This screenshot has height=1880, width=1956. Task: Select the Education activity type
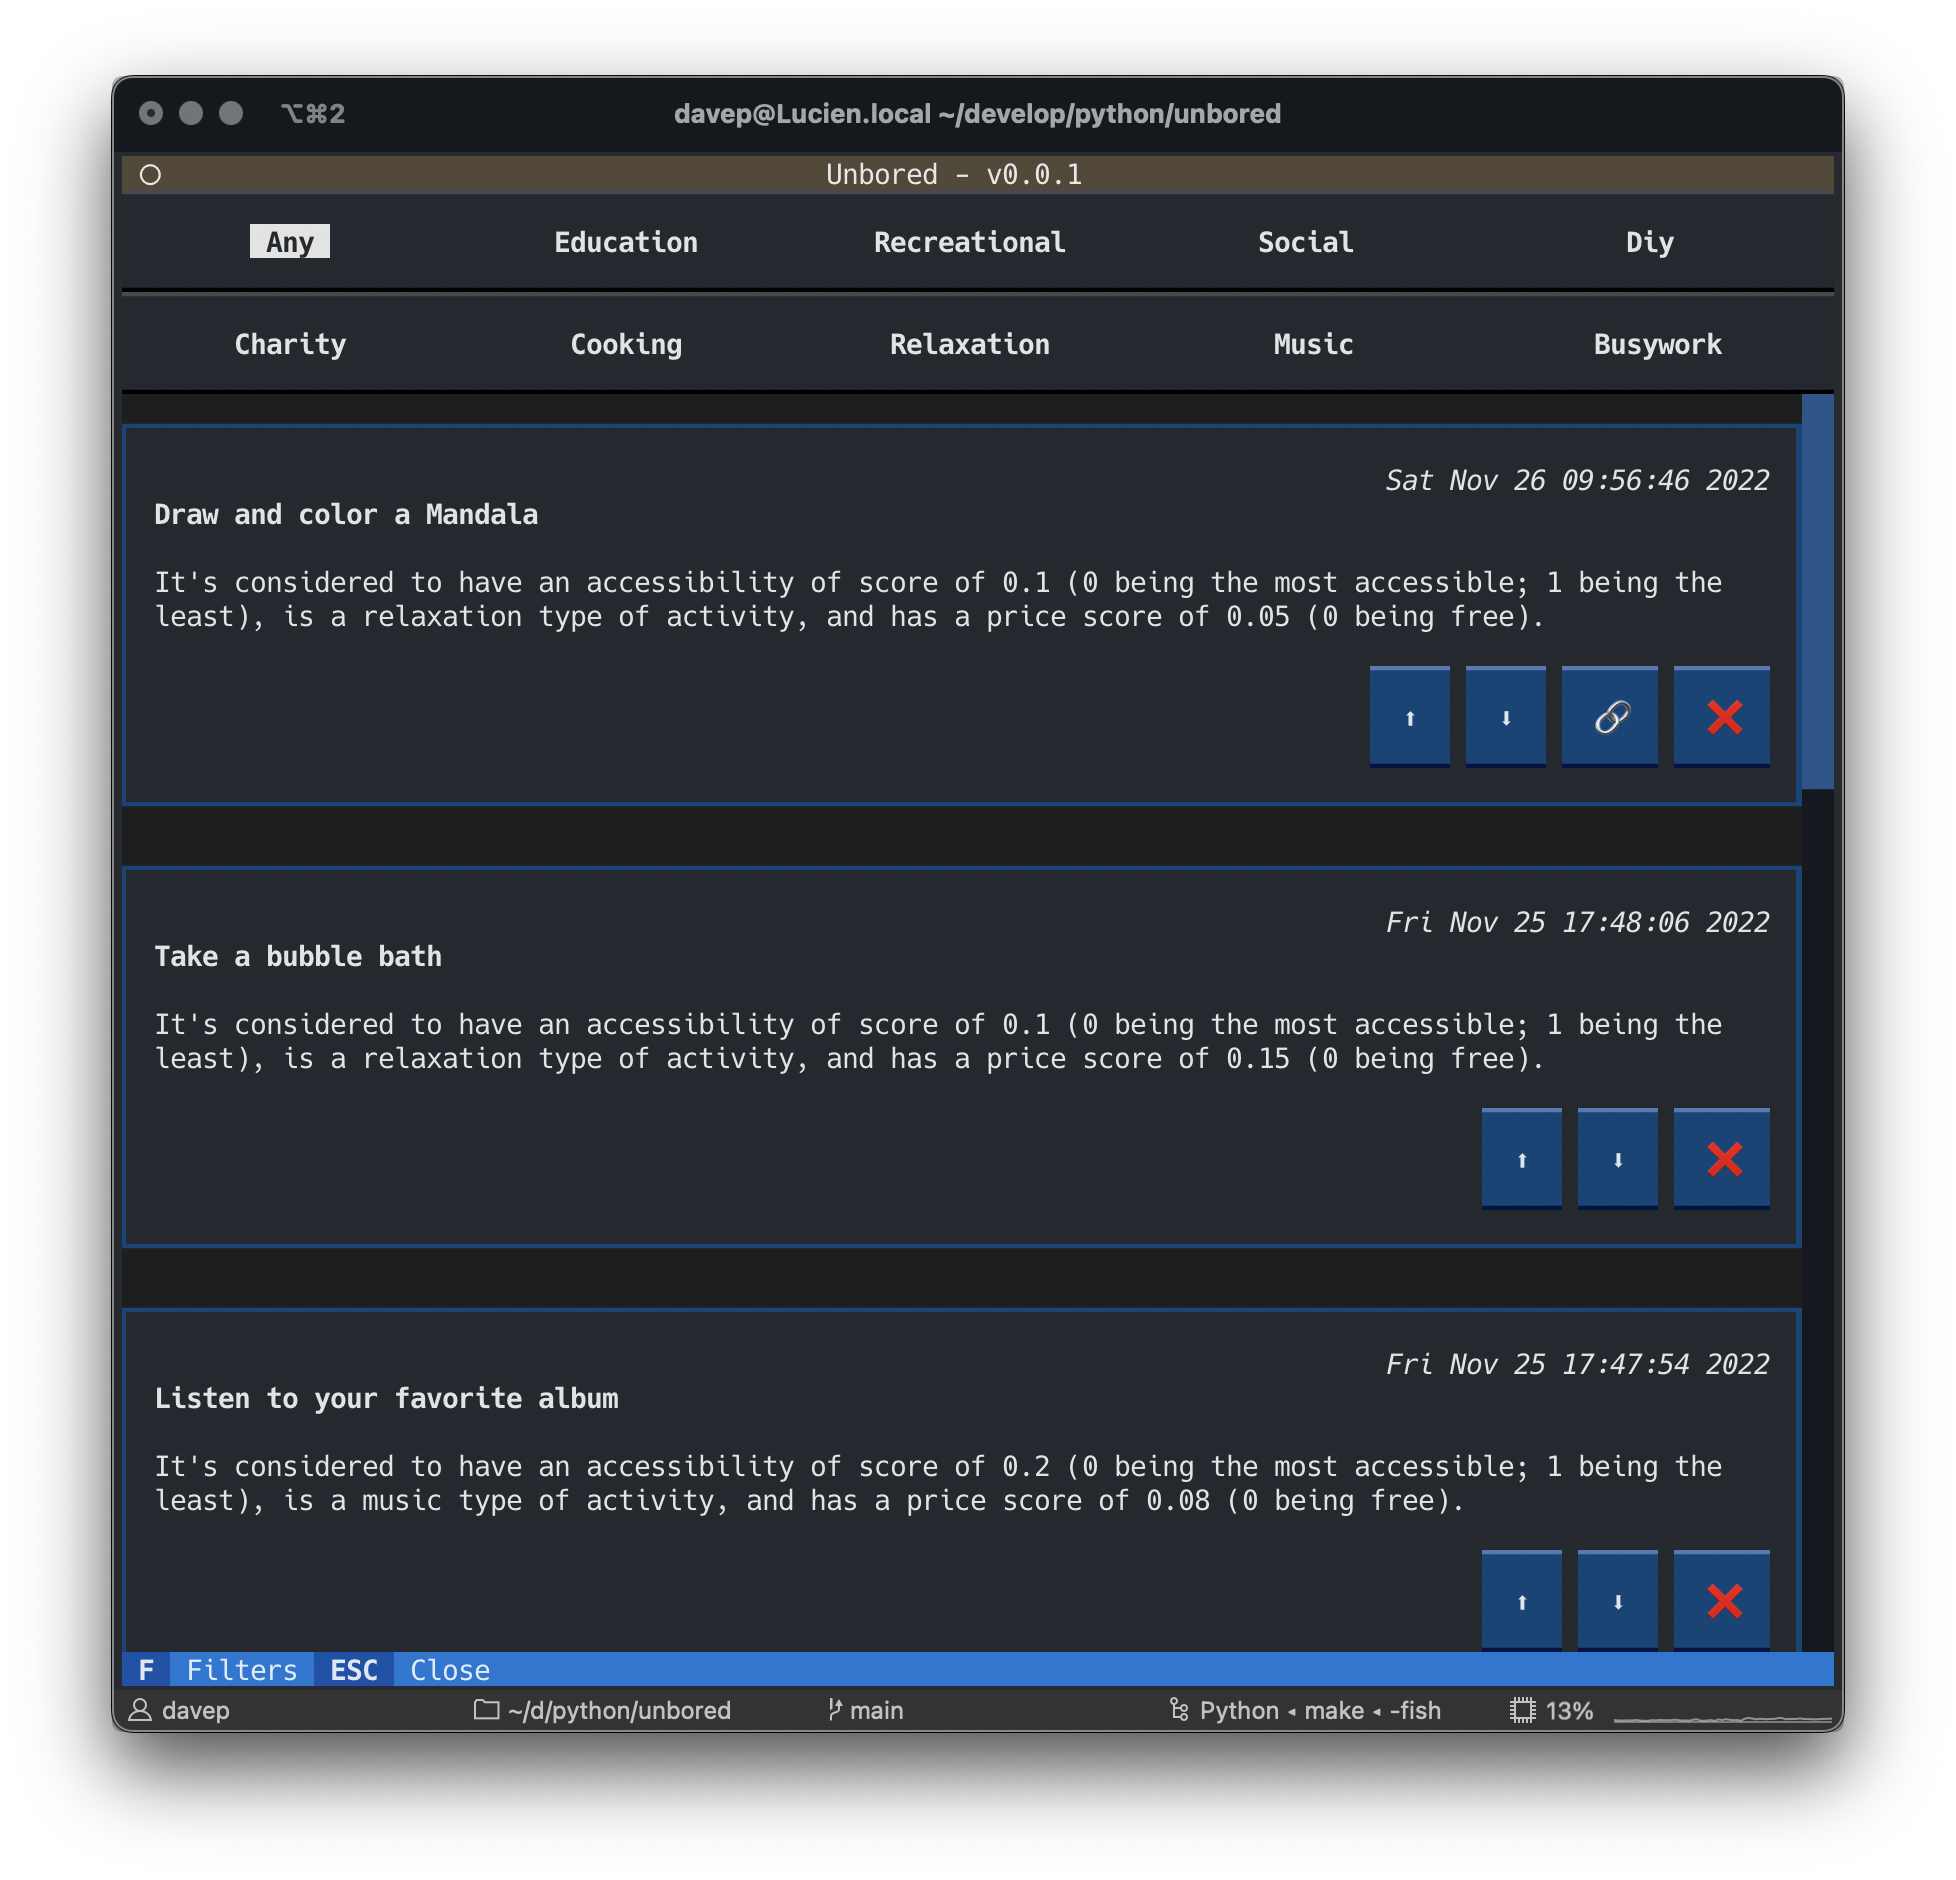626,242
